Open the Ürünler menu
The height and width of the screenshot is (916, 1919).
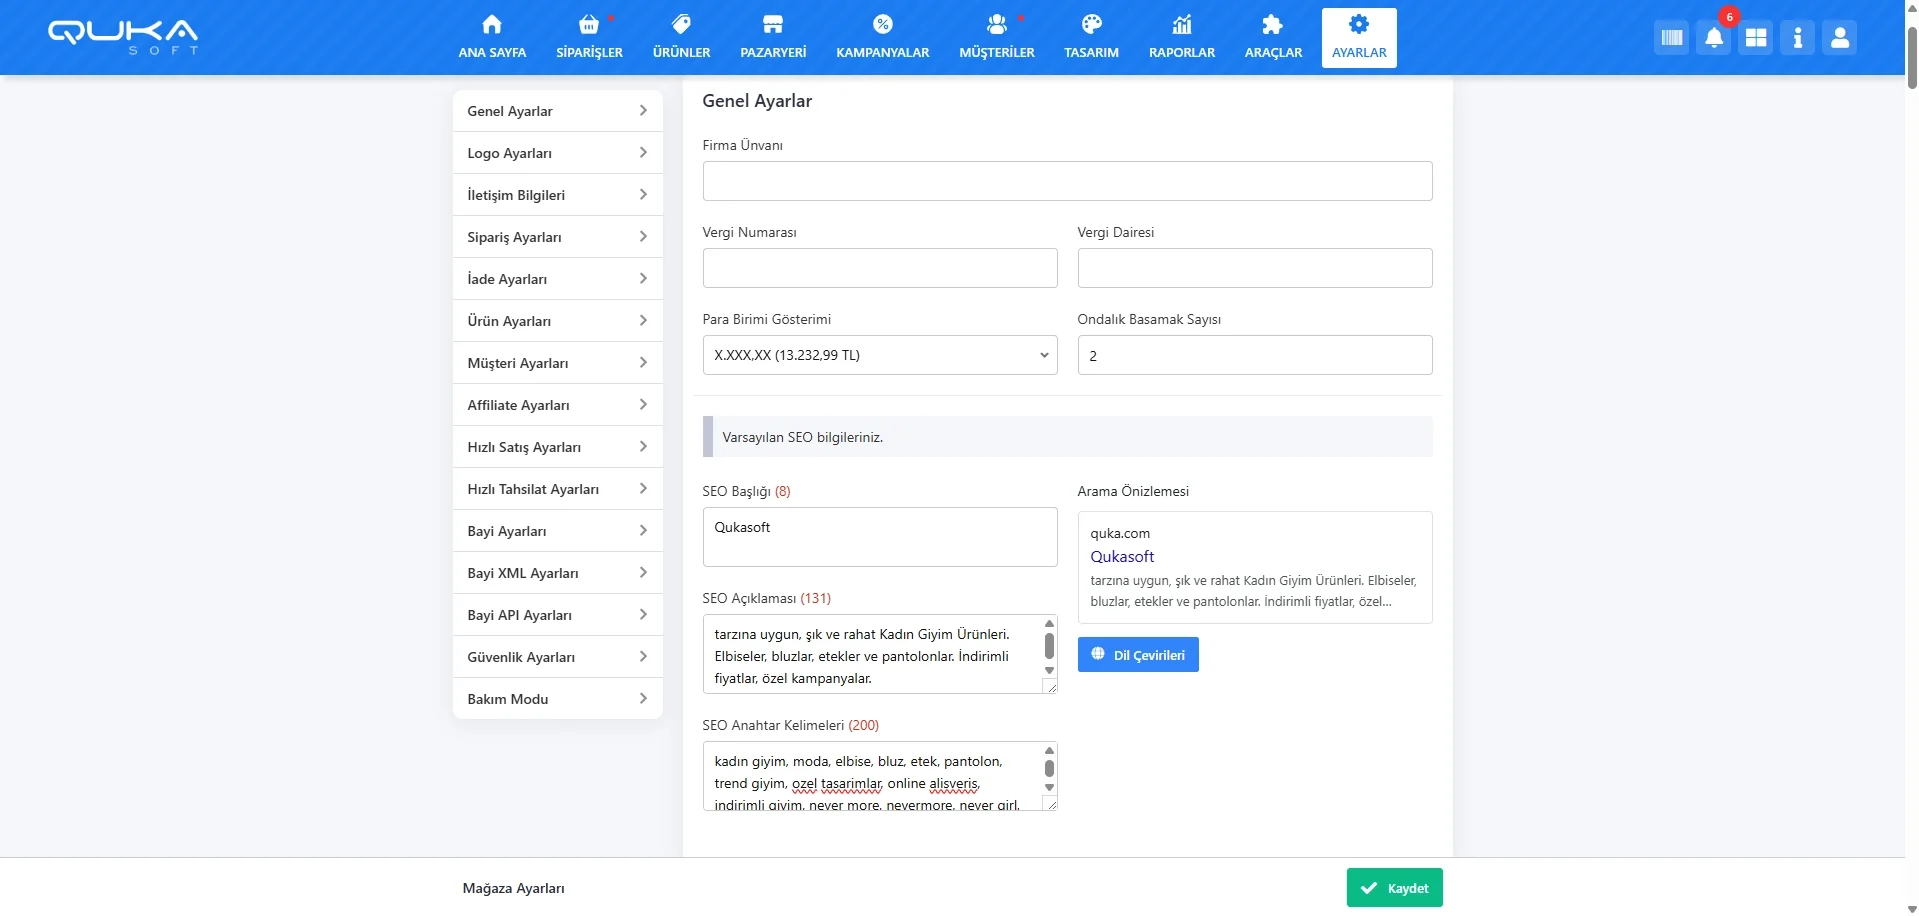[x=681, y=38]
